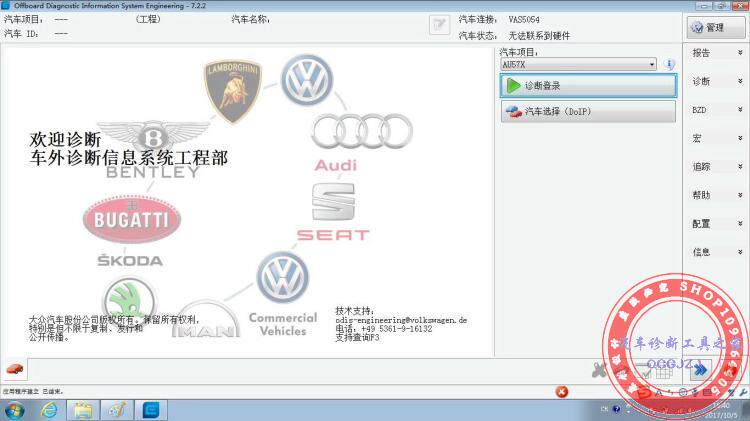Expand the BZD side panel section
The image size is (750, 421).
[x=716, y=110]
